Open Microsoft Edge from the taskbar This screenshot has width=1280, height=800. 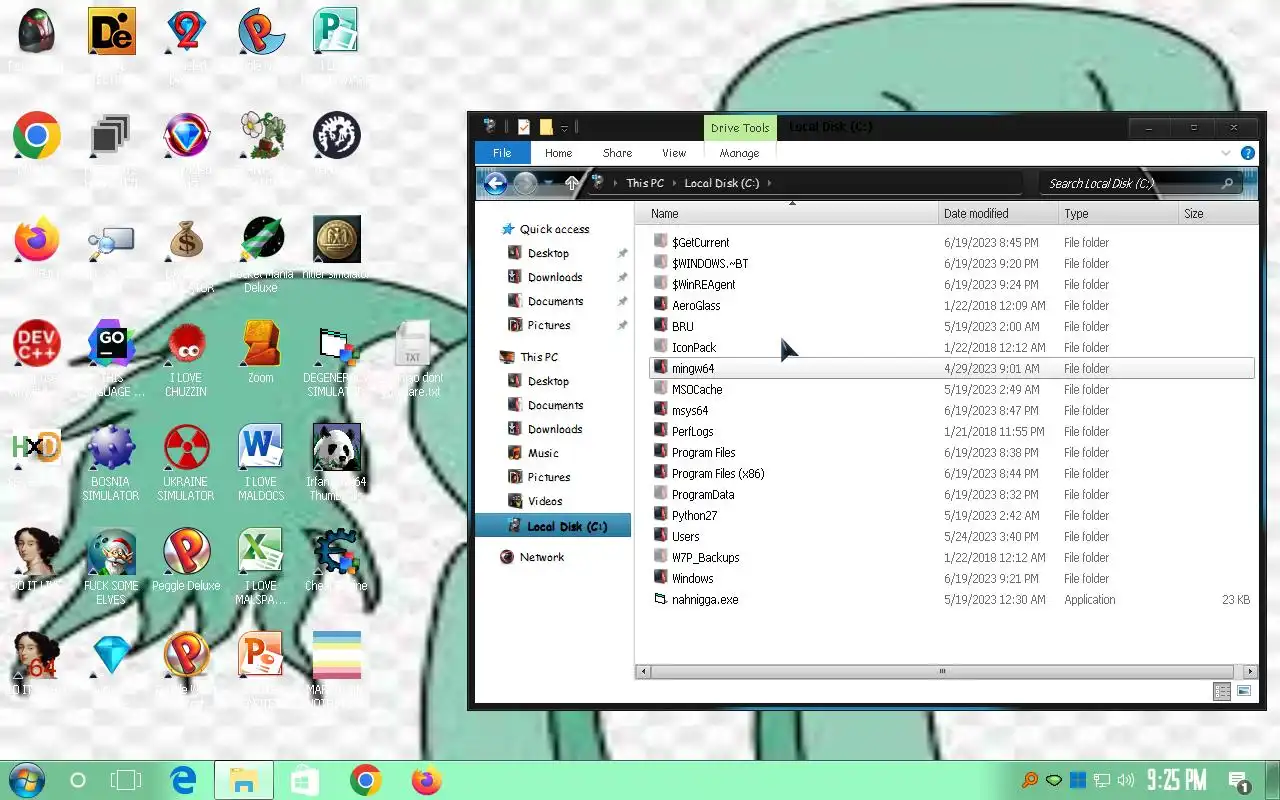click(x=183, y=780)
